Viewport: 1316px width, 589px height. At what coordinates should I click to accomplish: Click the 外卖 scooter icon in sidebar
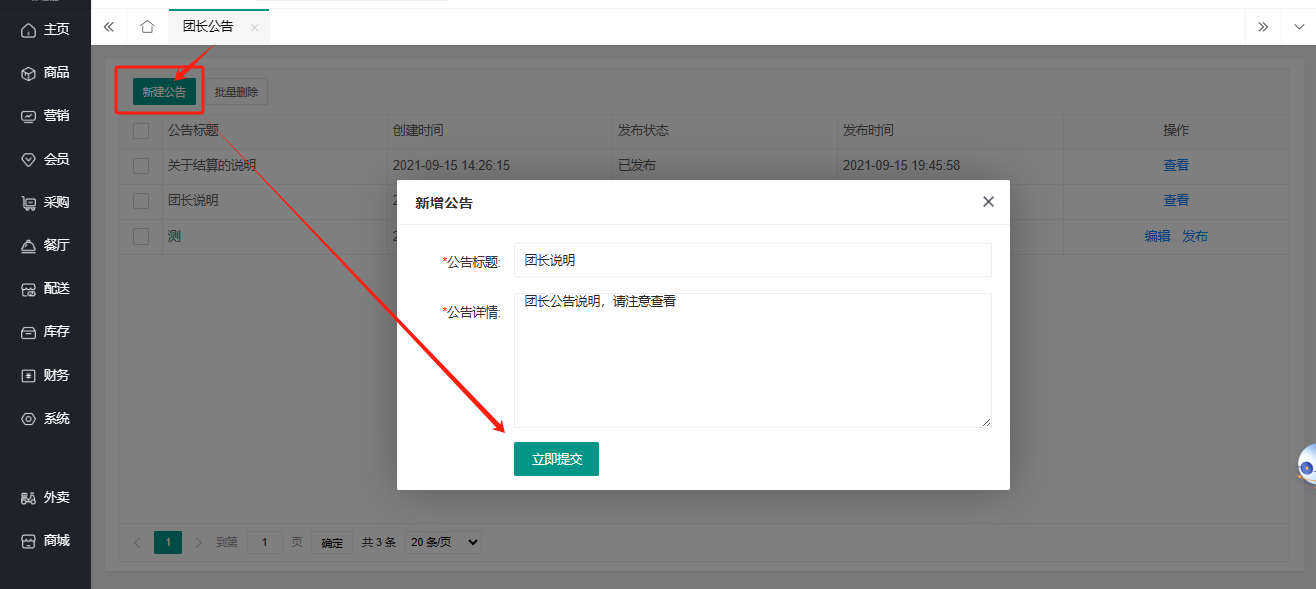click(x=28, y=498)
